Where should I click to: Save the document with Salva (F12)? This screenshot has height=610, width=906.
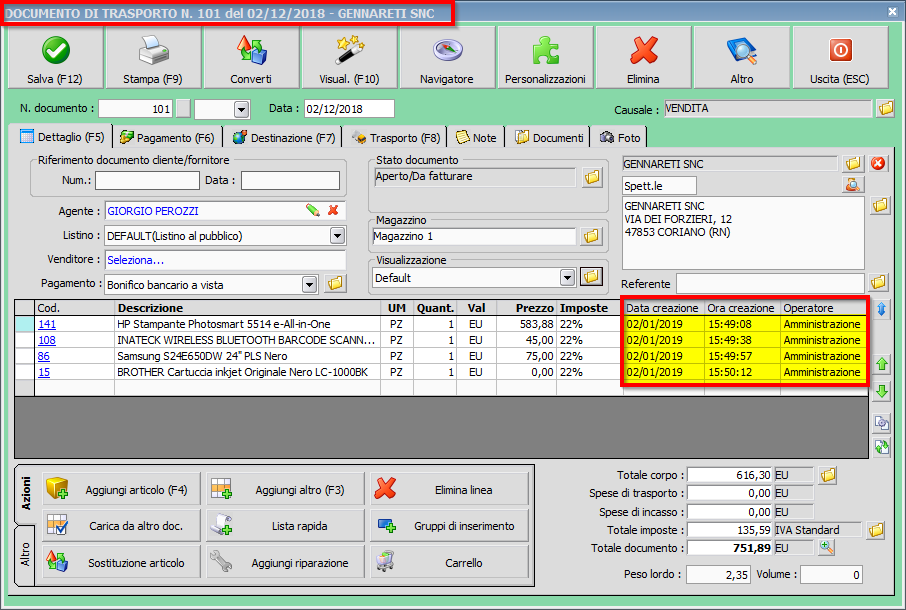(x=55, y=58)
